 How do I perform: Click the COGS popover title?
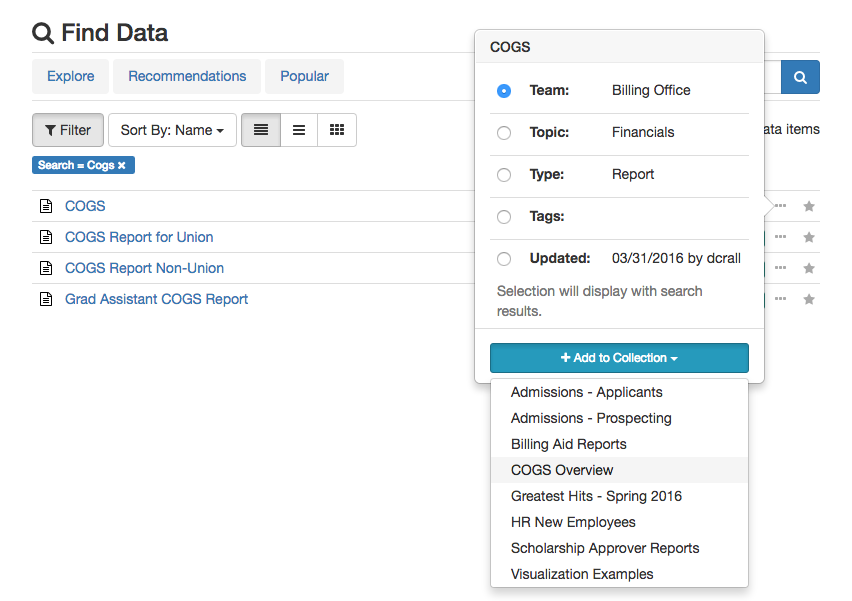click(510, 47)
